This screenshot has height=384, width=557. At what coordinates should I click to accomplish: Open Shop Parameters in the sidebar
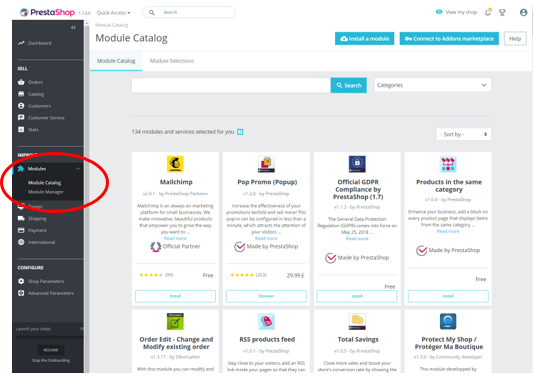(46, 281)
